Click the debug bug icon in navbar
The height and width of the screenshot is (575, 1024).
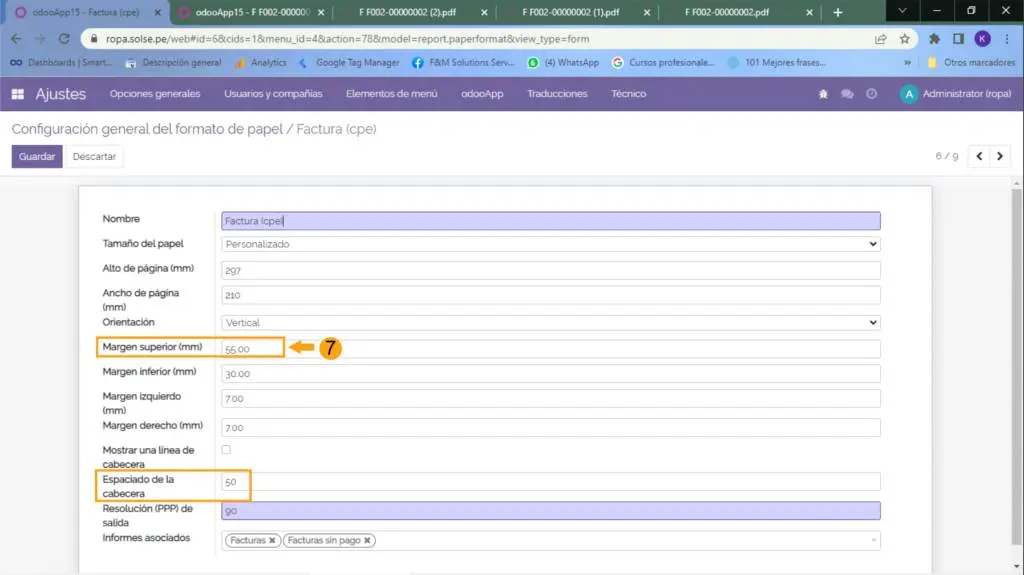pyautogui.click(x=823, y=94)
